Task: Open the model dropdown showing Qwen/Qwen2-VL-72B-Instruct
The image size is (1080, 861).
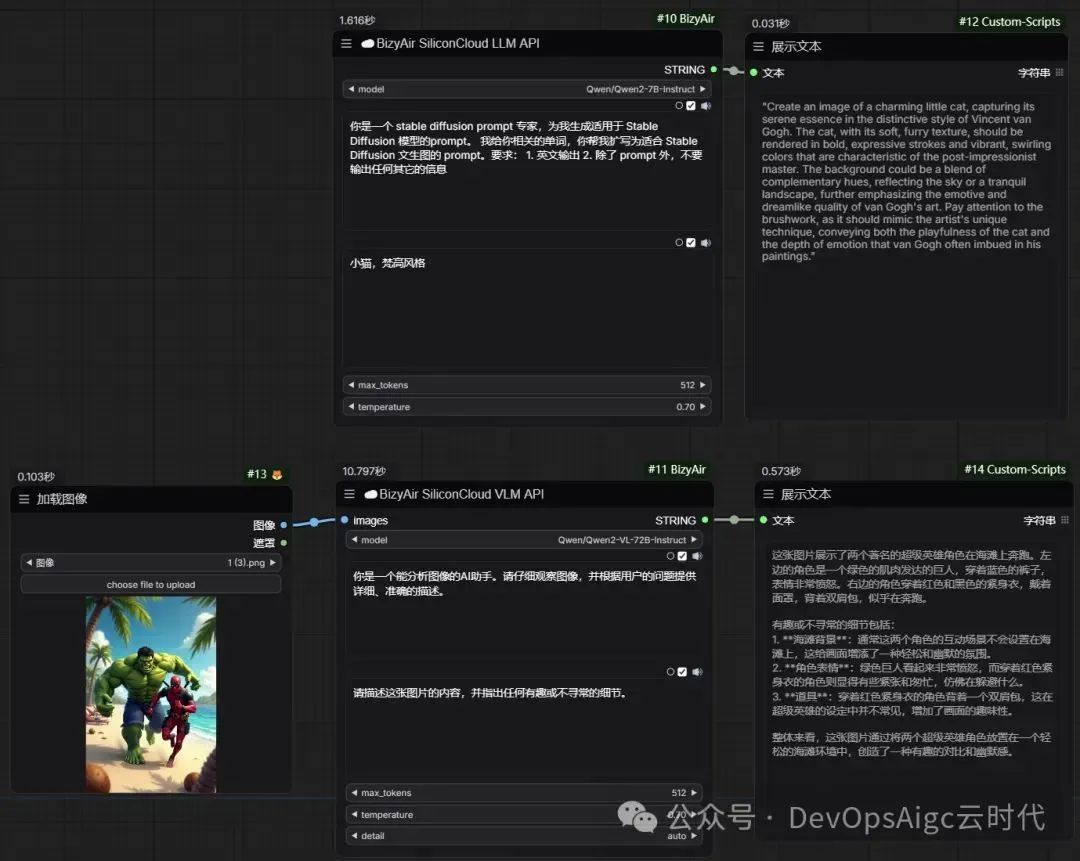Action: click(524, 540)
